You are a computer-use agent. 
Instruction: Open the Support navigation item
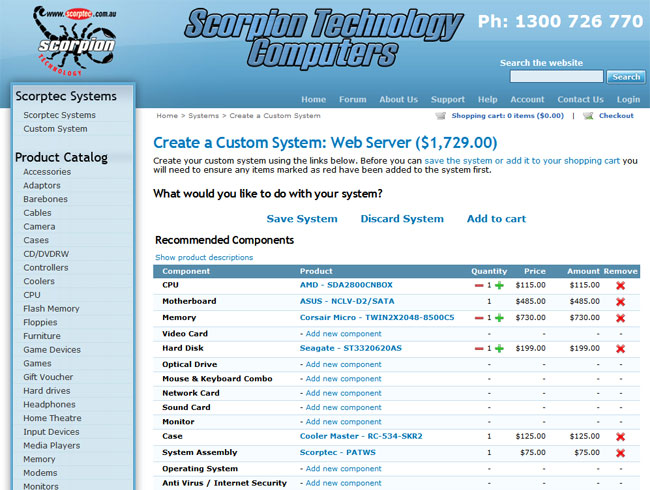click(x=448, y=99)
